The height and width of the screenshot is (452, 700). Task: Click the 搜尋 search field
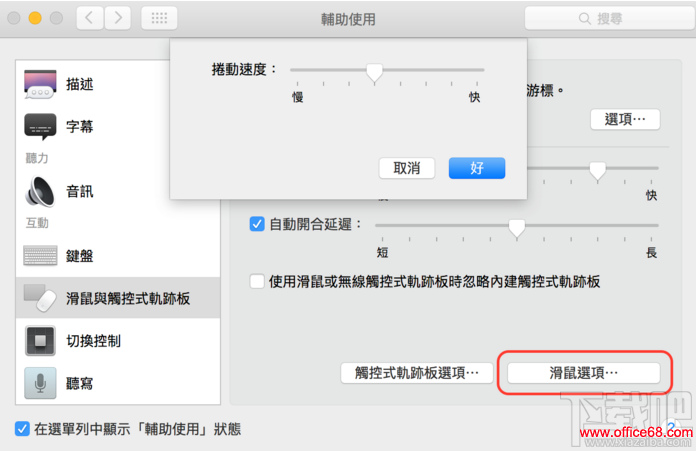pos(609,18)
